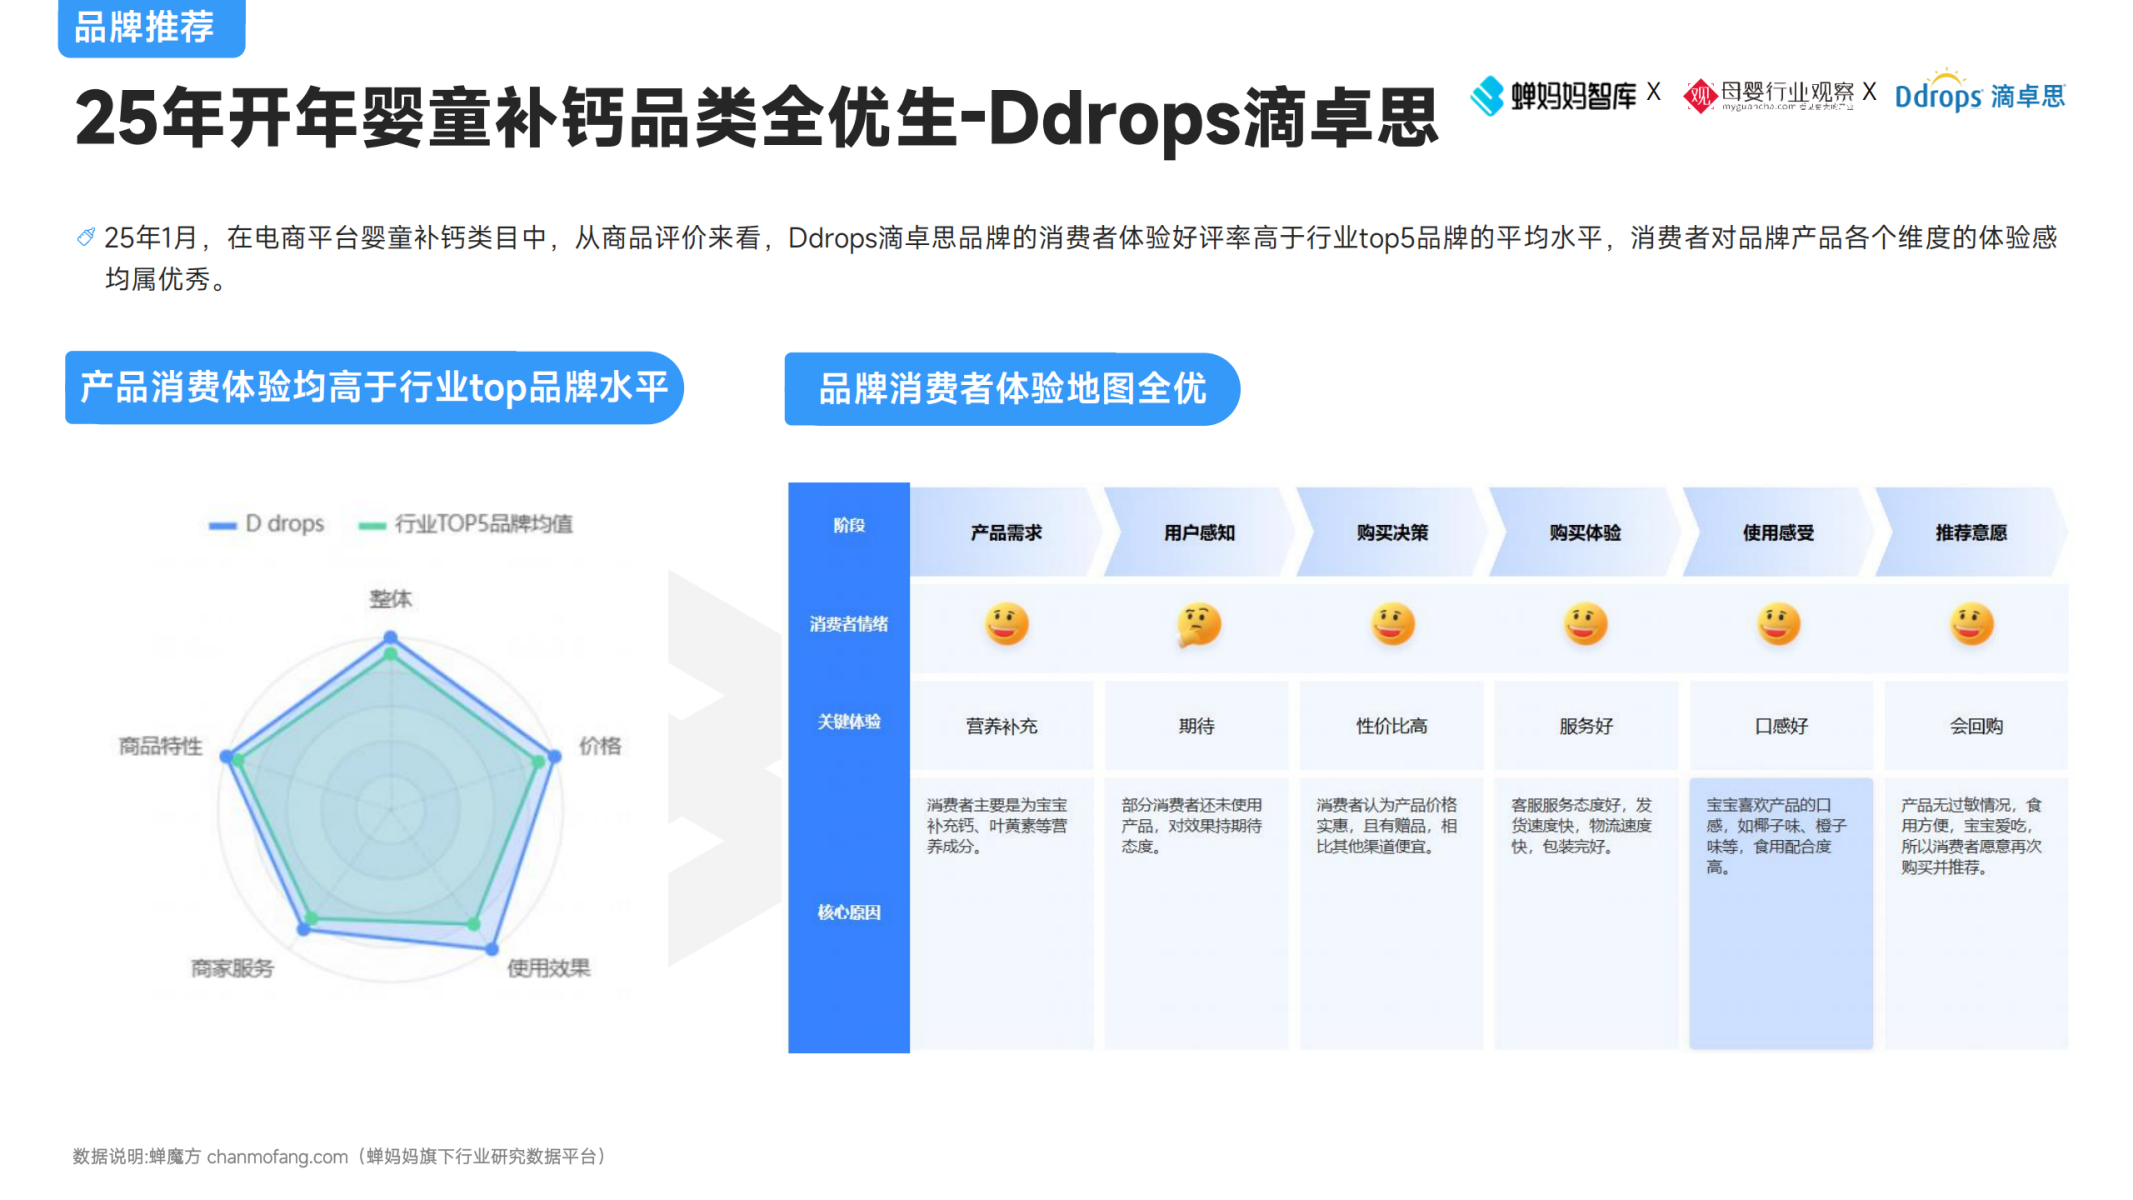Click the 性价比高 key experience cell
The width and height of the screenshot is (2133, 1200).
[x=1392, y=726]
